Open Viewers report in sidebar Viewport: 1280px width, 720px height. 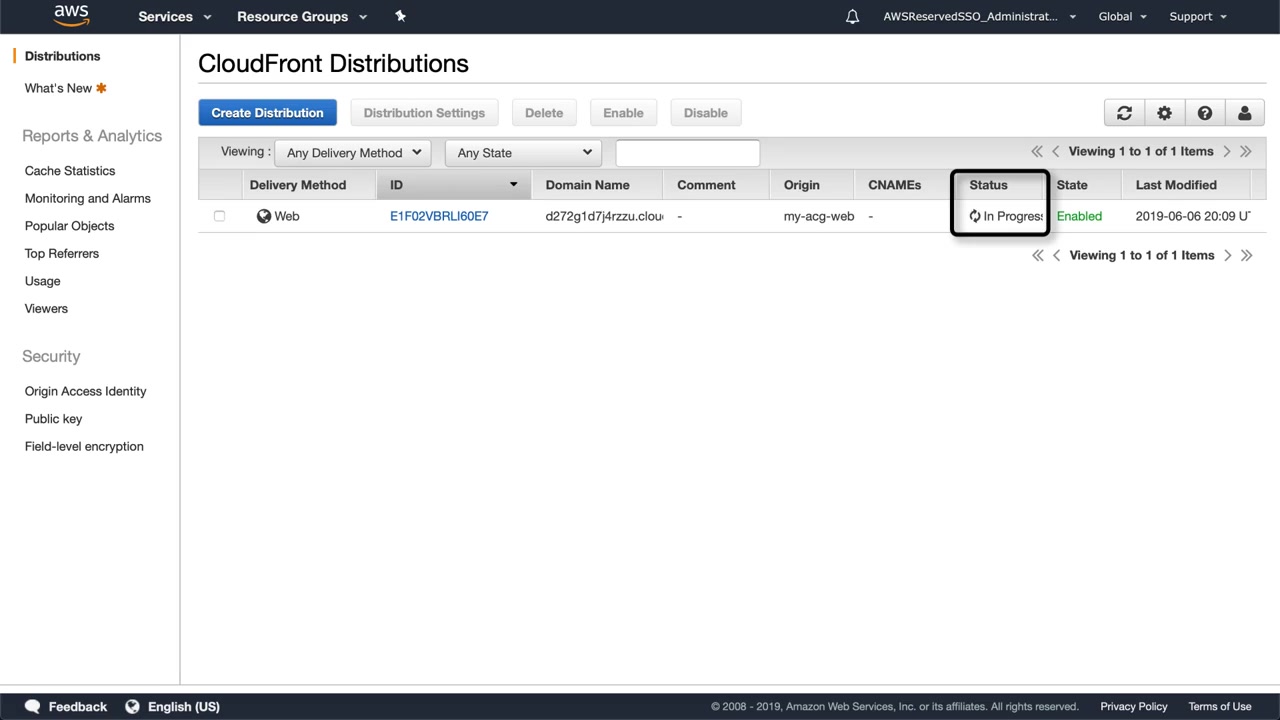pos(46,308)
